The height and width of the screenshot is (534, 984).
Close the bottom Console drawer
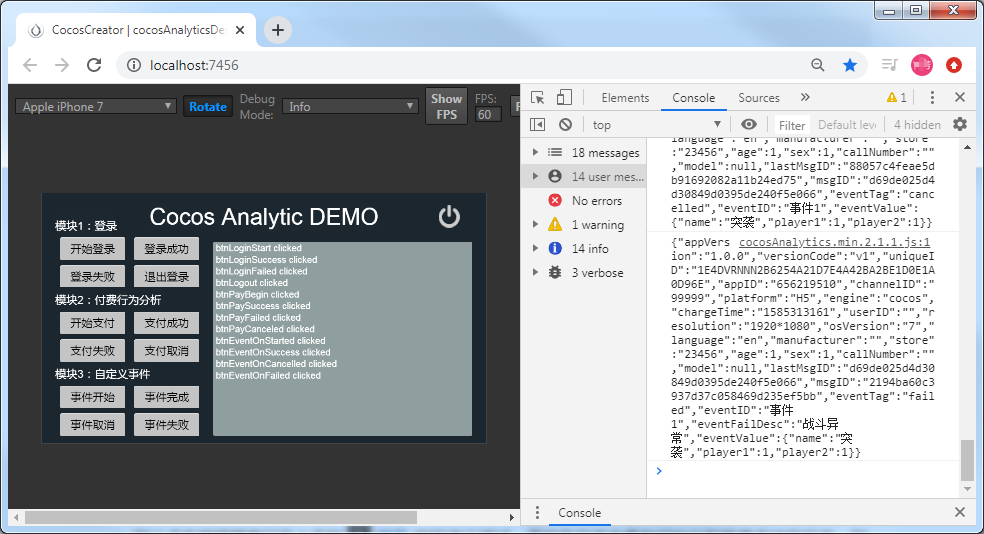960,512
